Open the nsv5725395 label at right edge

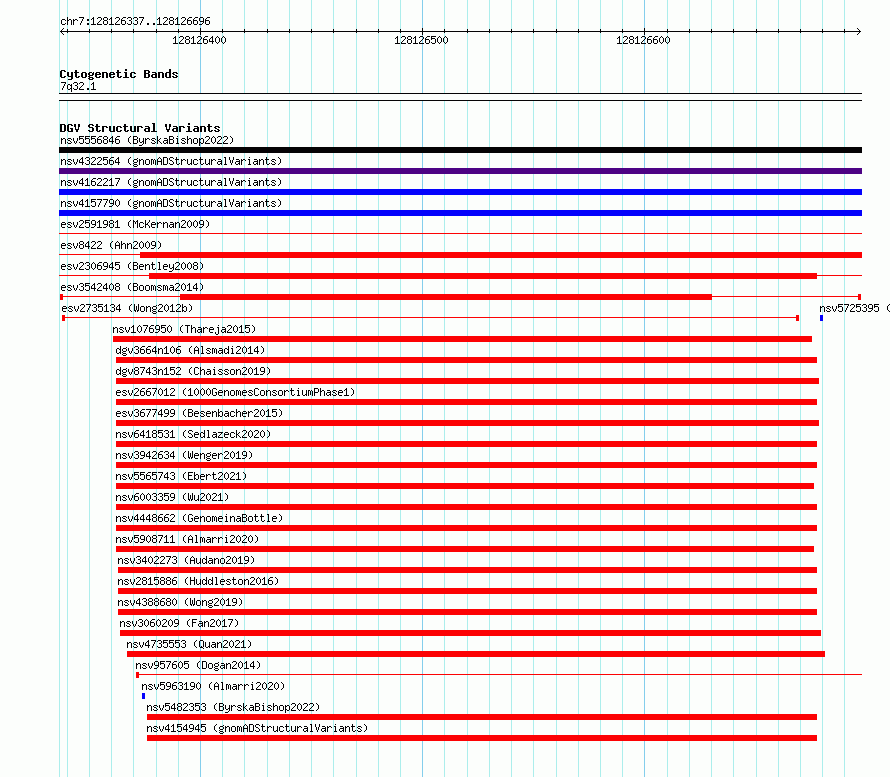[854, 308]
